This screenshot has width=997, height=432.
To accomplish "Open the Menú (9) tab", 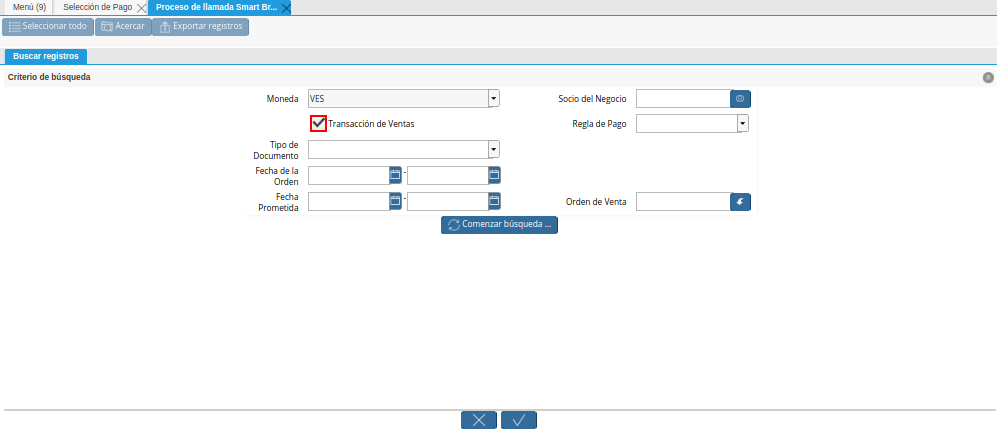I will point(29,8).
